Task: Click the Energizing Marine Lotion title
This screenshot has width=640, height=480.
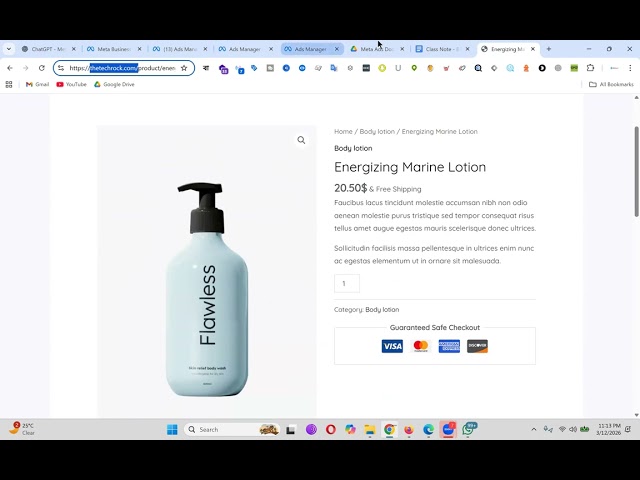Action: [x=410, y=167]
